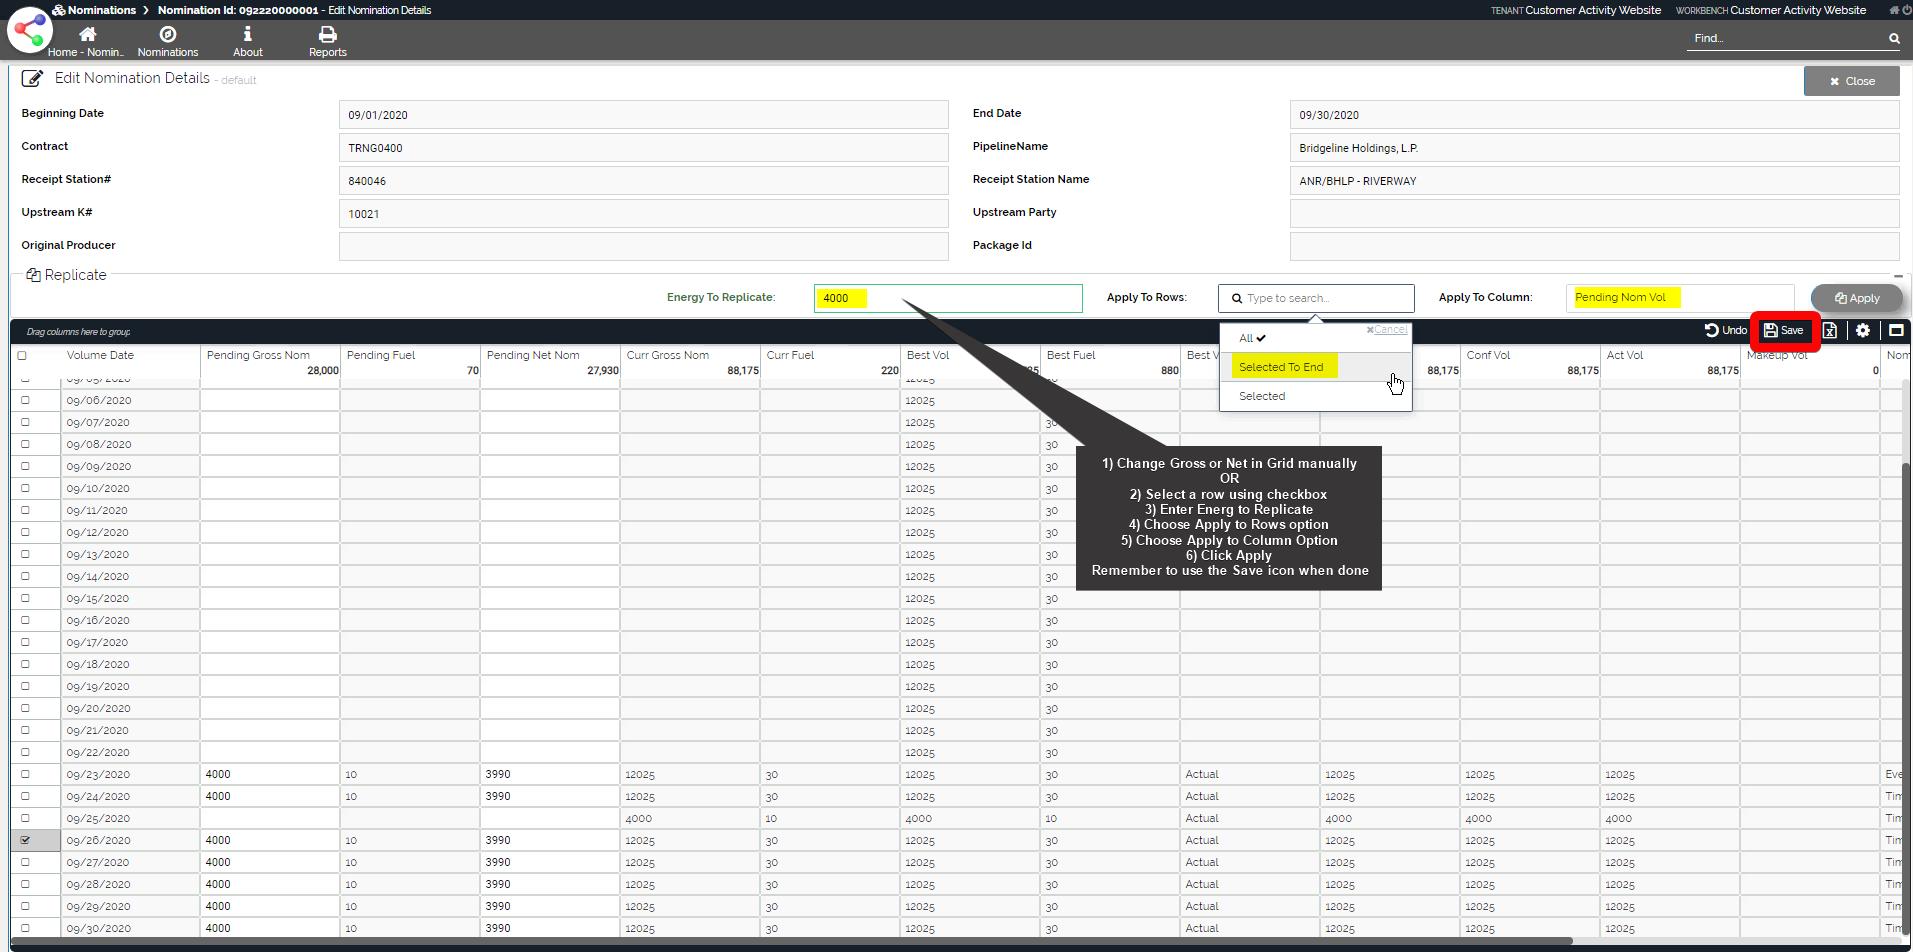Click the search magnifier icon near Find

pyautogui.click(x=1893, y=39)
